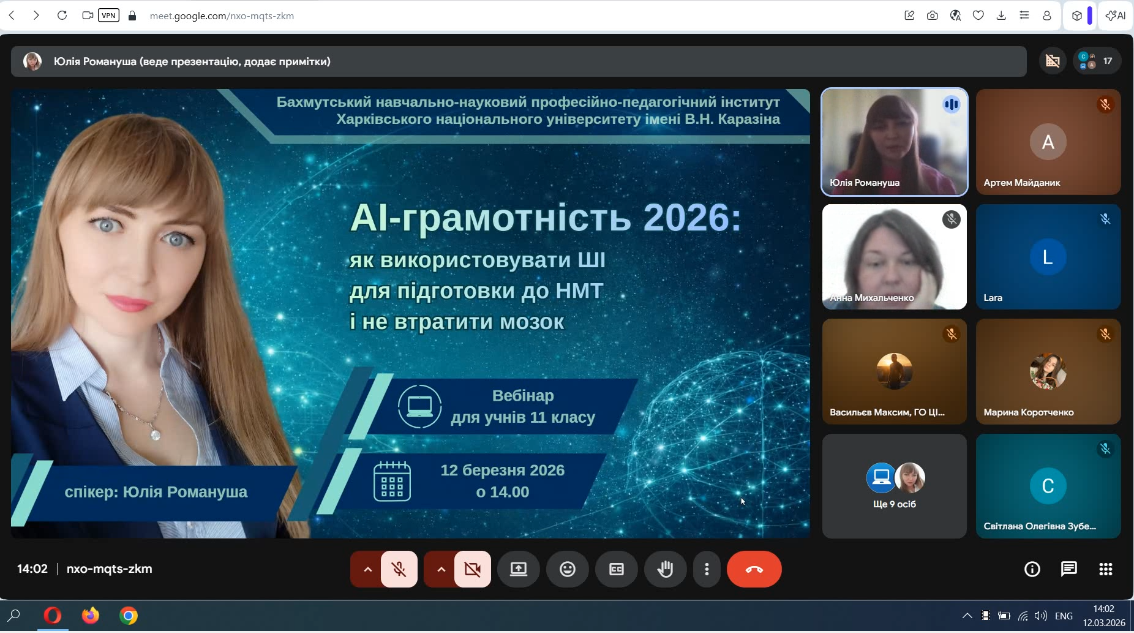Turn on your camera
Screen dimensions: 1134x633
point(473,569)
